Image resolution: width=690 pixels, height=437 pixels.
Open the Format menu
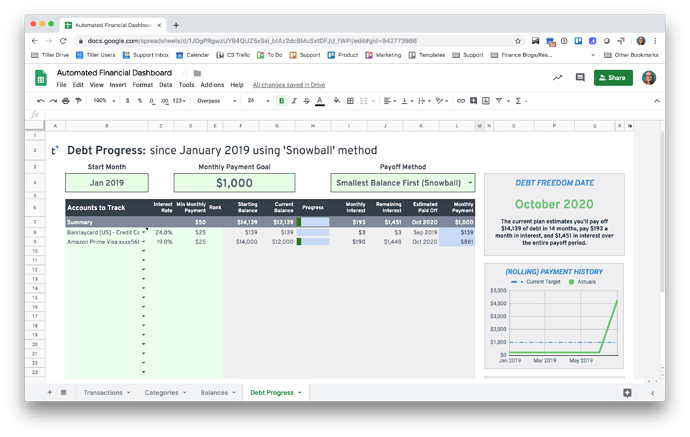coord(143,85)
